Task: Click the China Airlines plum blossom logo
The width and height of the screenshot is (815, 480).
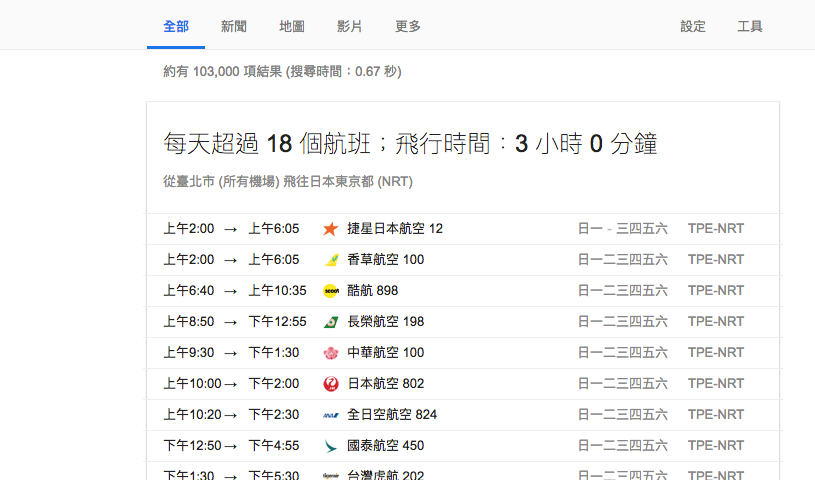Action: point(331,353)
